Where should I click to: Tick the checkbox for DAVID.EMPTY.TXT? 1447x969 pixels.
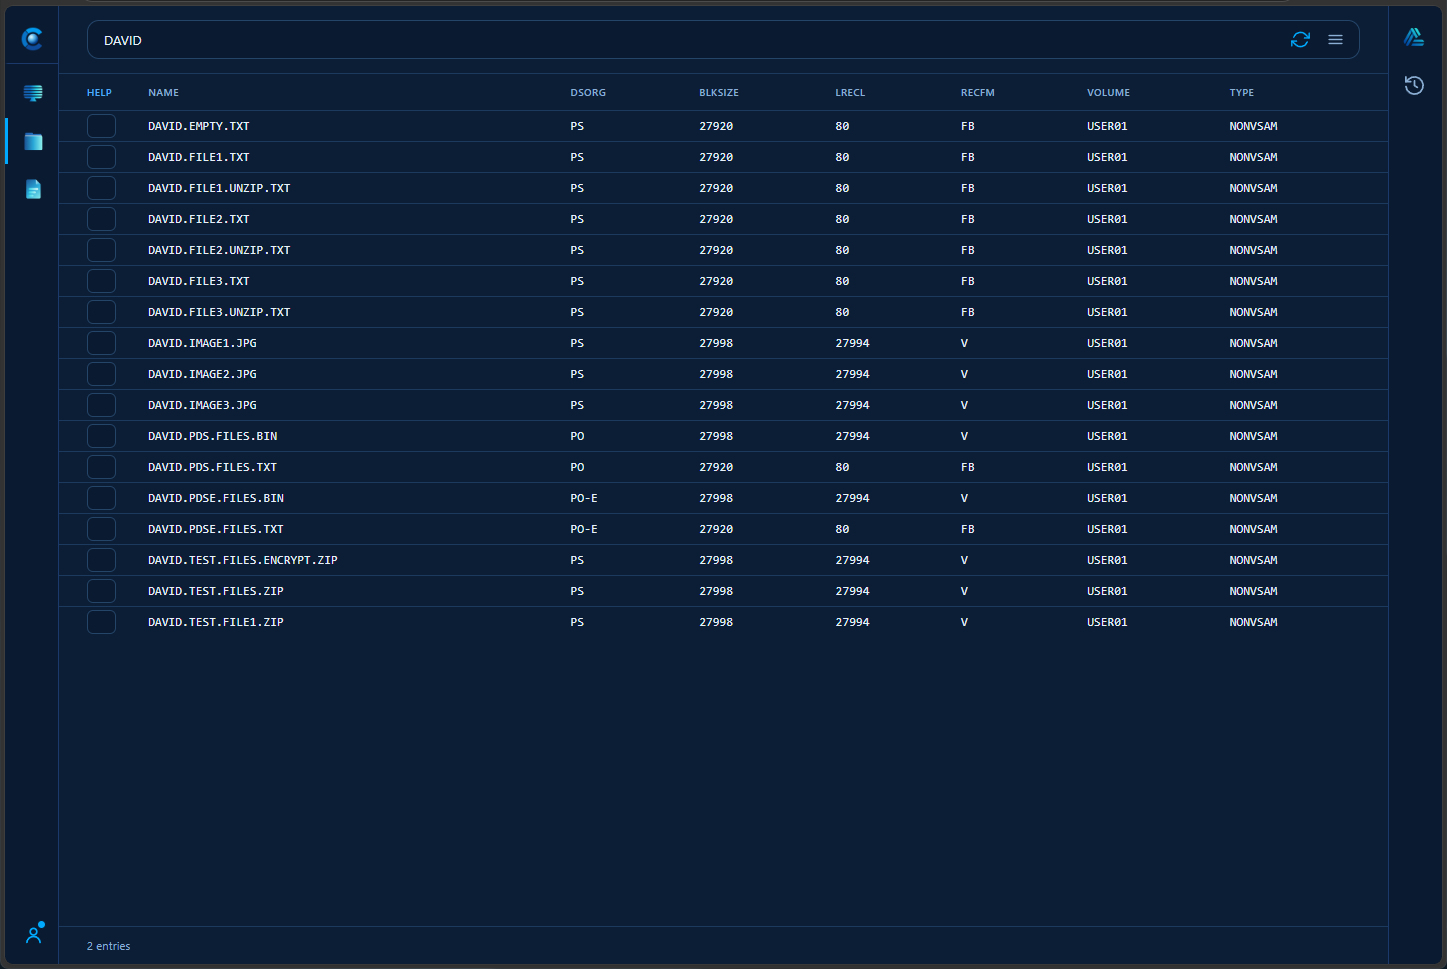tap(101, 126)
